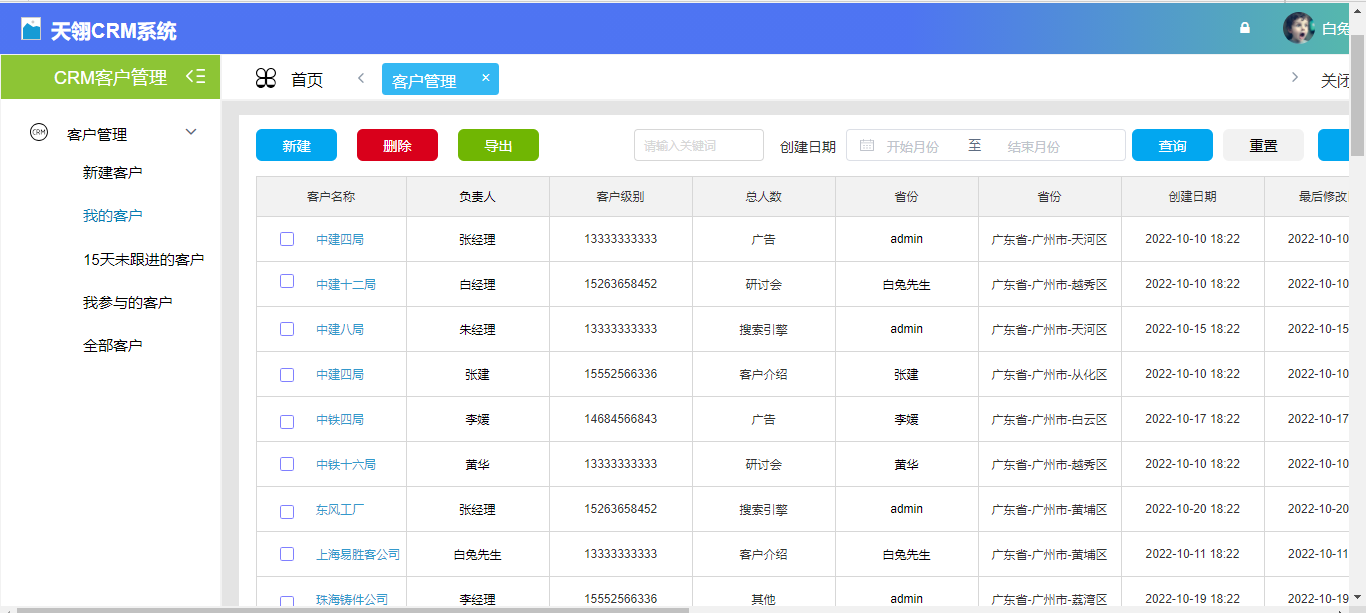Click the 查询 search button
1366x613 pixels.
(1171, 145)
